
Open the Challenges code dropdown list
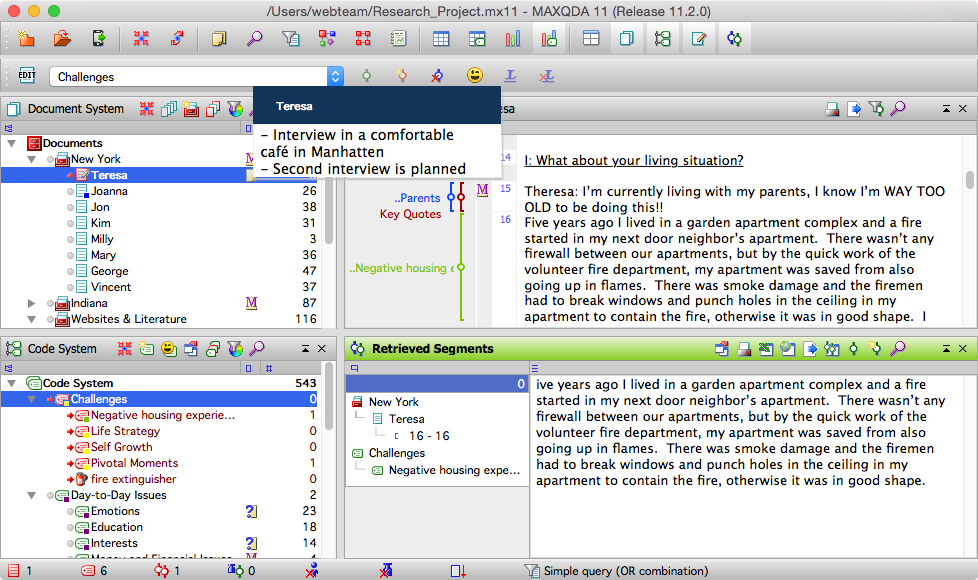(x=336, y=76)
